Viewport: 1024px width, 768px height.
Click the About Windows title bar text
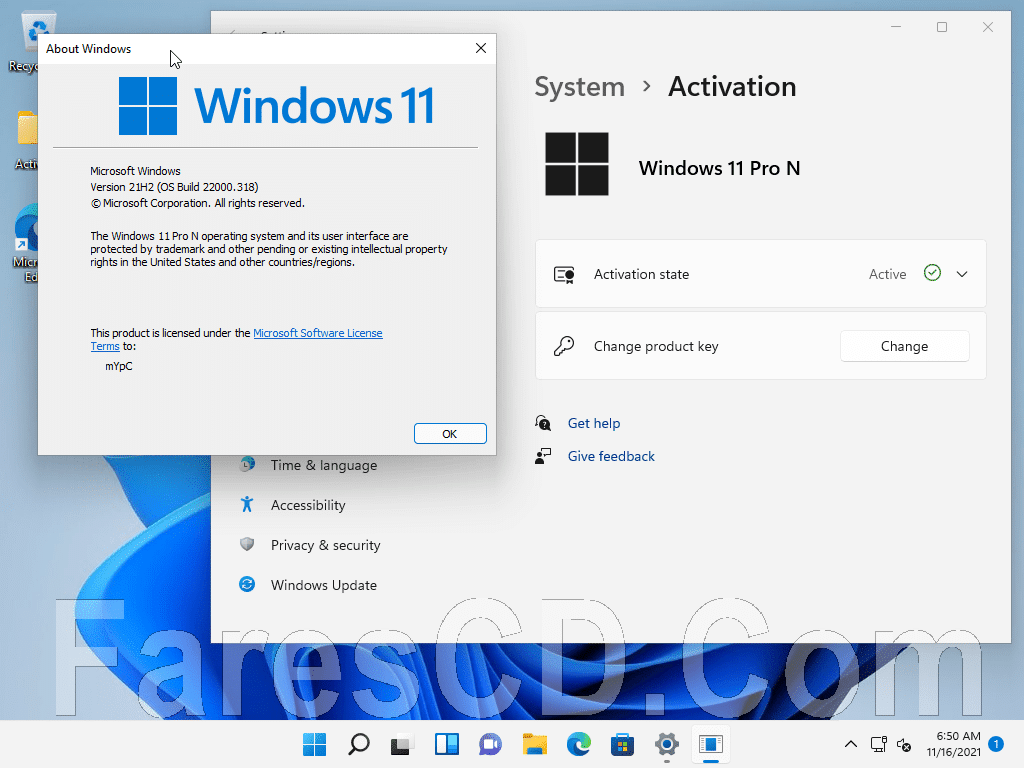[x=88, y=49]
